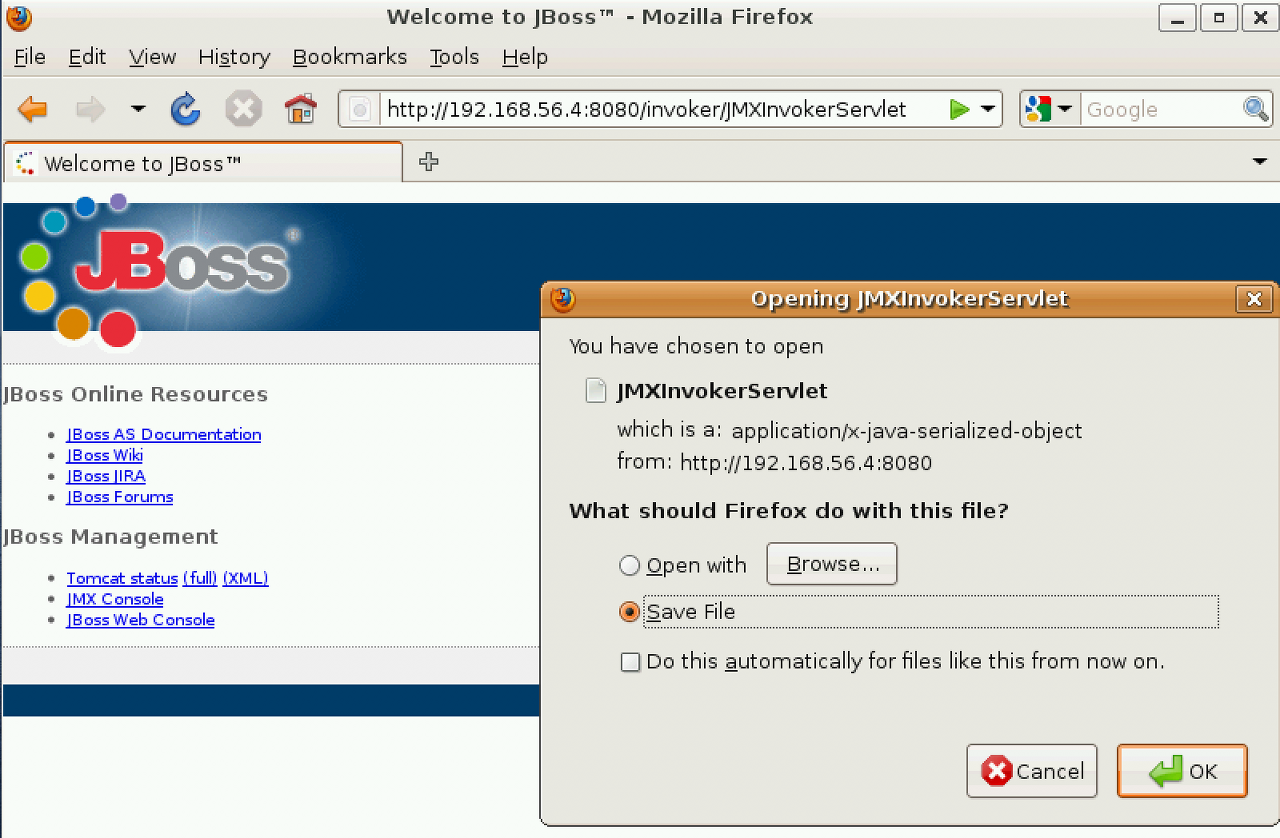Open the (full) Tomcat status link

pyautogui.click(x=200, y=578)
